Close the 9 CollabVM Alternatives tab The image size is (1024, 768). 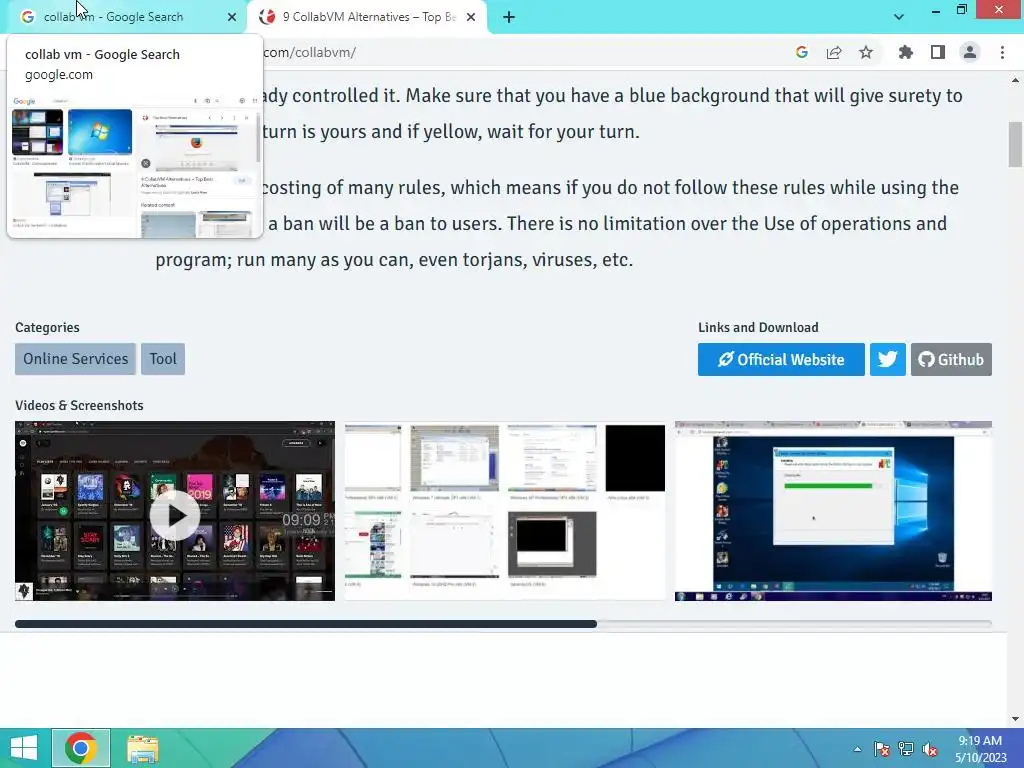click(471, 17)
